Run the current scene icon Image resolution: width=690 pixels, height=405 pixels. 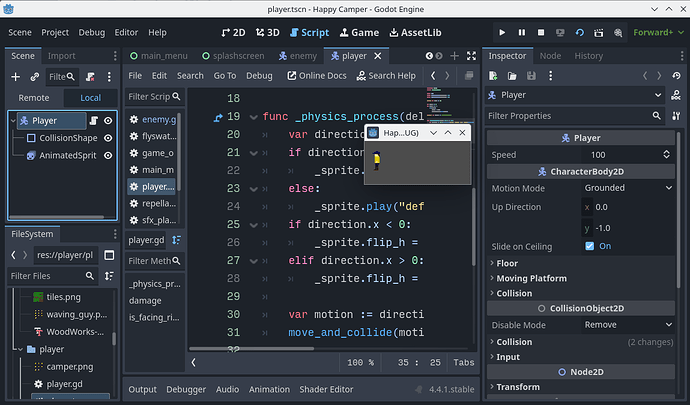599,33
